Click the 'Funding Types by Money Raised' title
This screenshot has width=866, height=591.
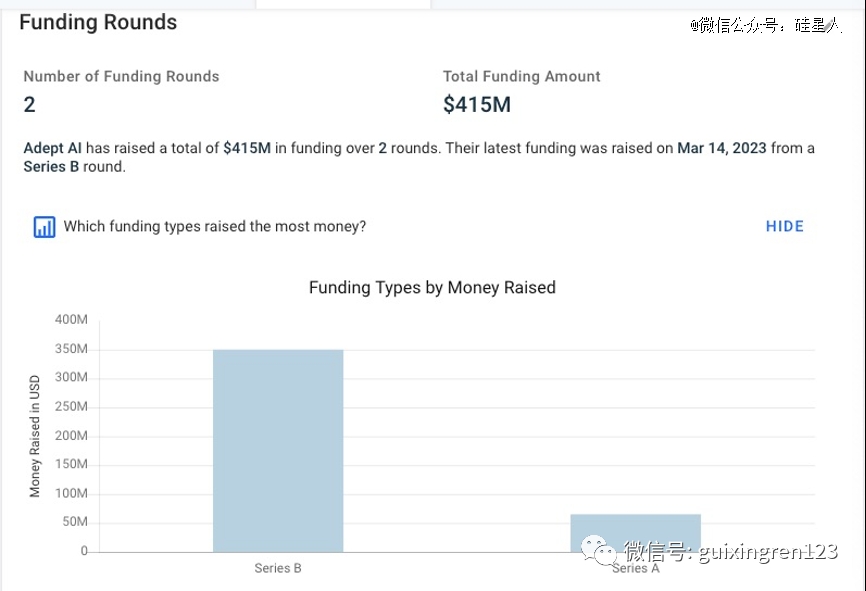tap(432, 287)
